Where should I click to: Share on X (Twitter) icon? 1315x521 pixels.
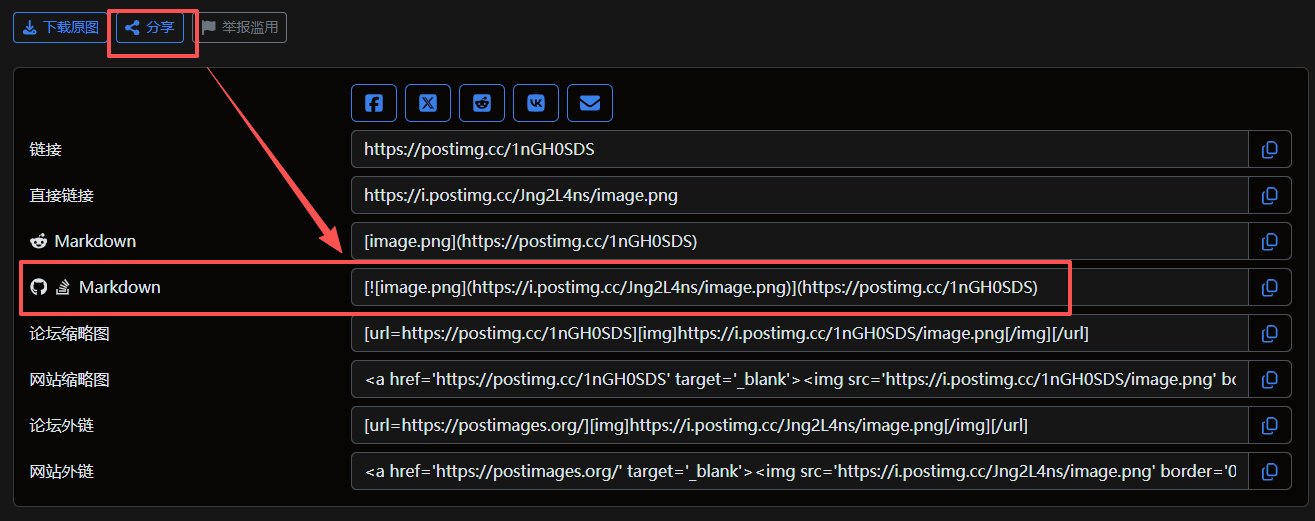click(428, 103)
